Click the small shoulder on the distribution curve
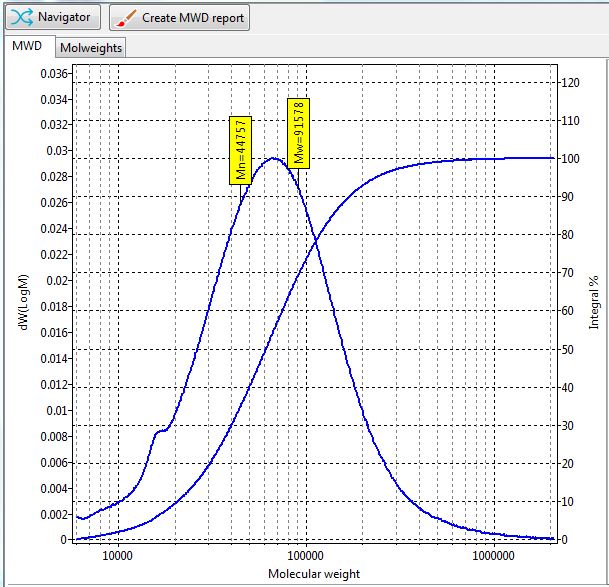609x587 pixels. tap(161, 431)
